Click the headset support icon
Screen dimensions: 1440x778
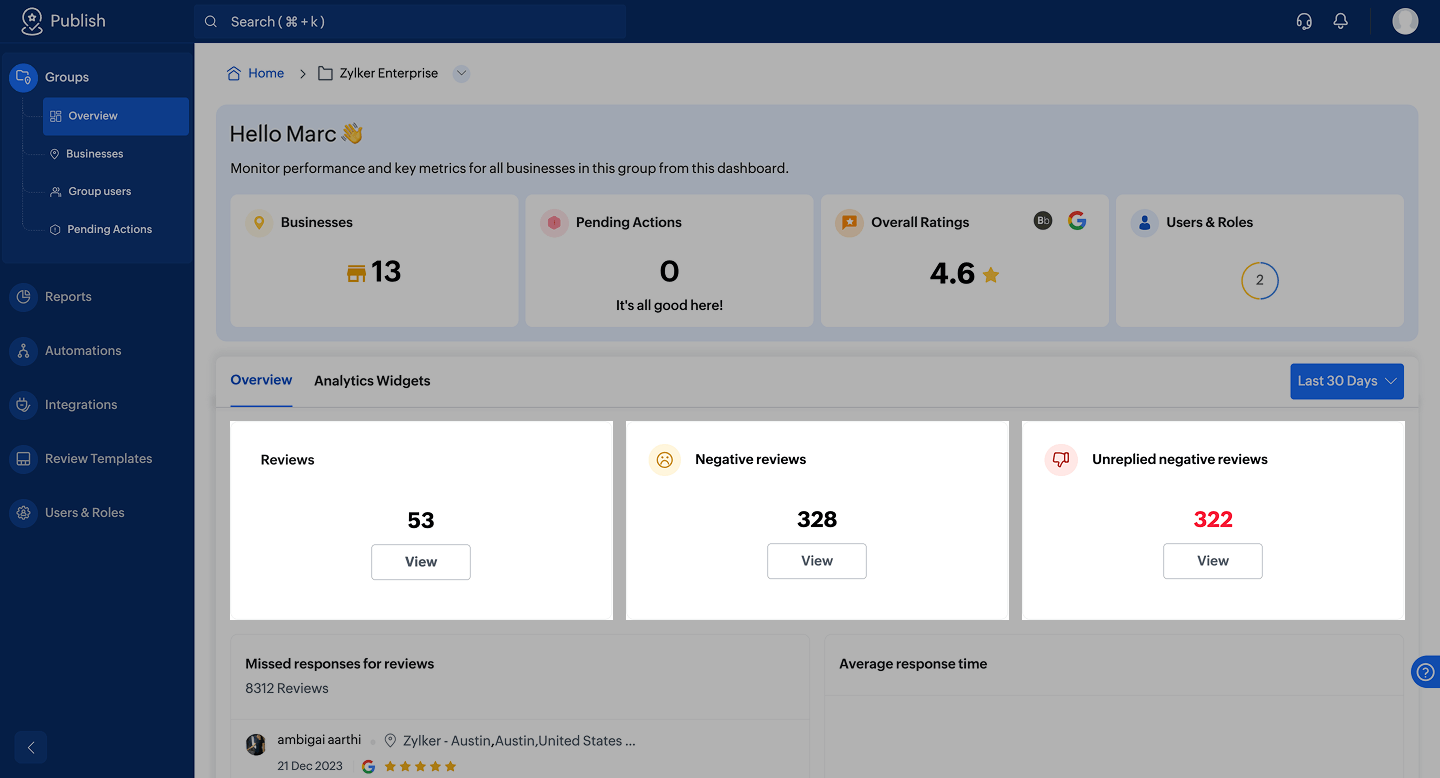tap(1304, 21)
